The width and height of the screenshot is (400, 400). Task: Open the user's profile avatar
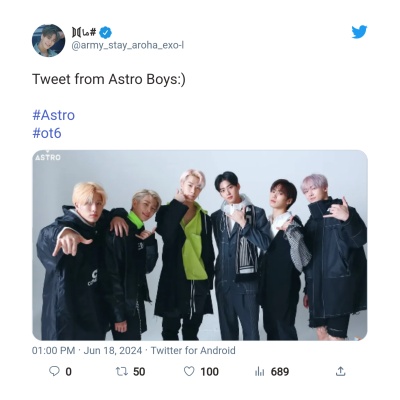coord(48,40)
